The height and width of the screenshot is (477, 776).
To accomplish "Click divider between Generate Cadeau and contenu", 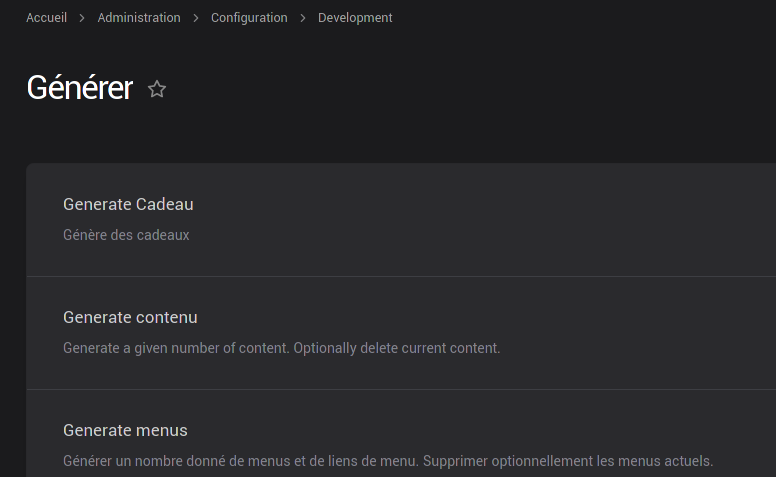I will pyautogui.click(x=400, y=276).
